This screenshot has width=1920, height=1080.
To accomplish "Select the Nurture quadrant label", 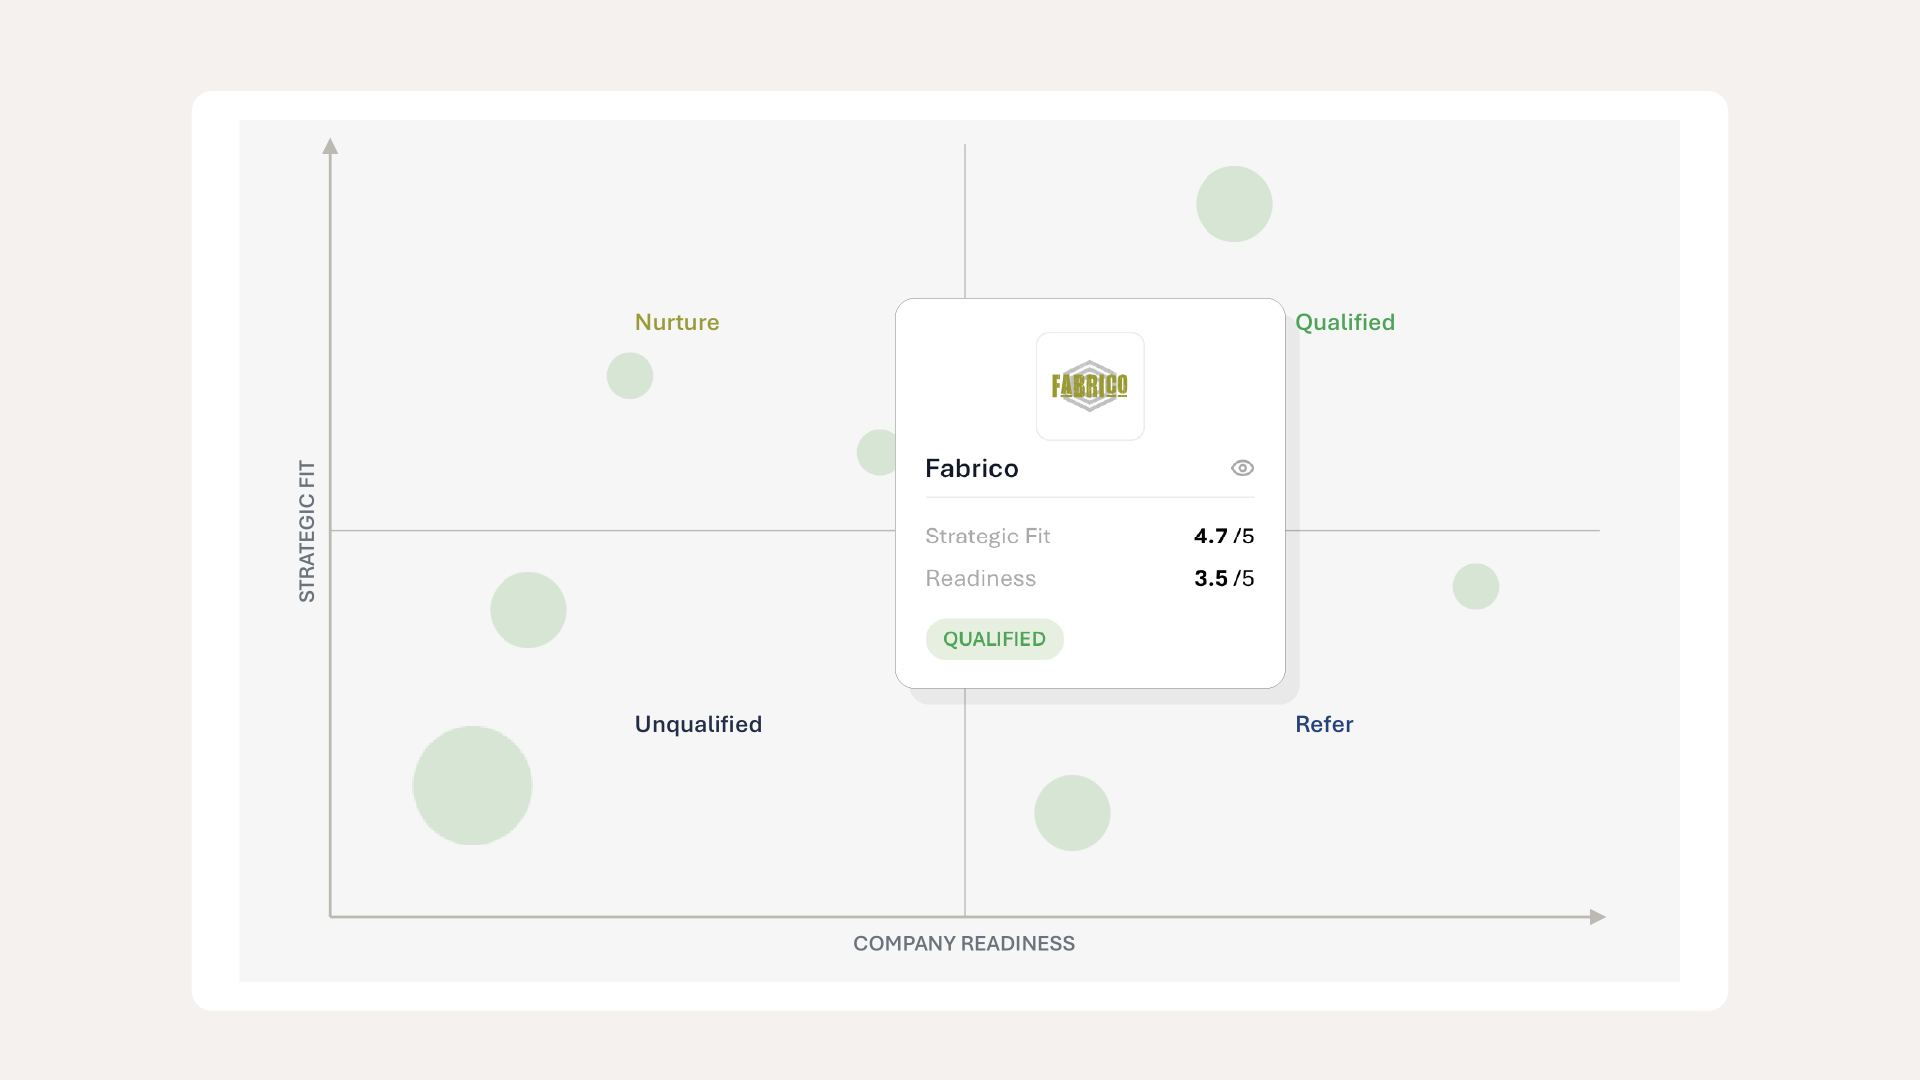I will point(677,322).
